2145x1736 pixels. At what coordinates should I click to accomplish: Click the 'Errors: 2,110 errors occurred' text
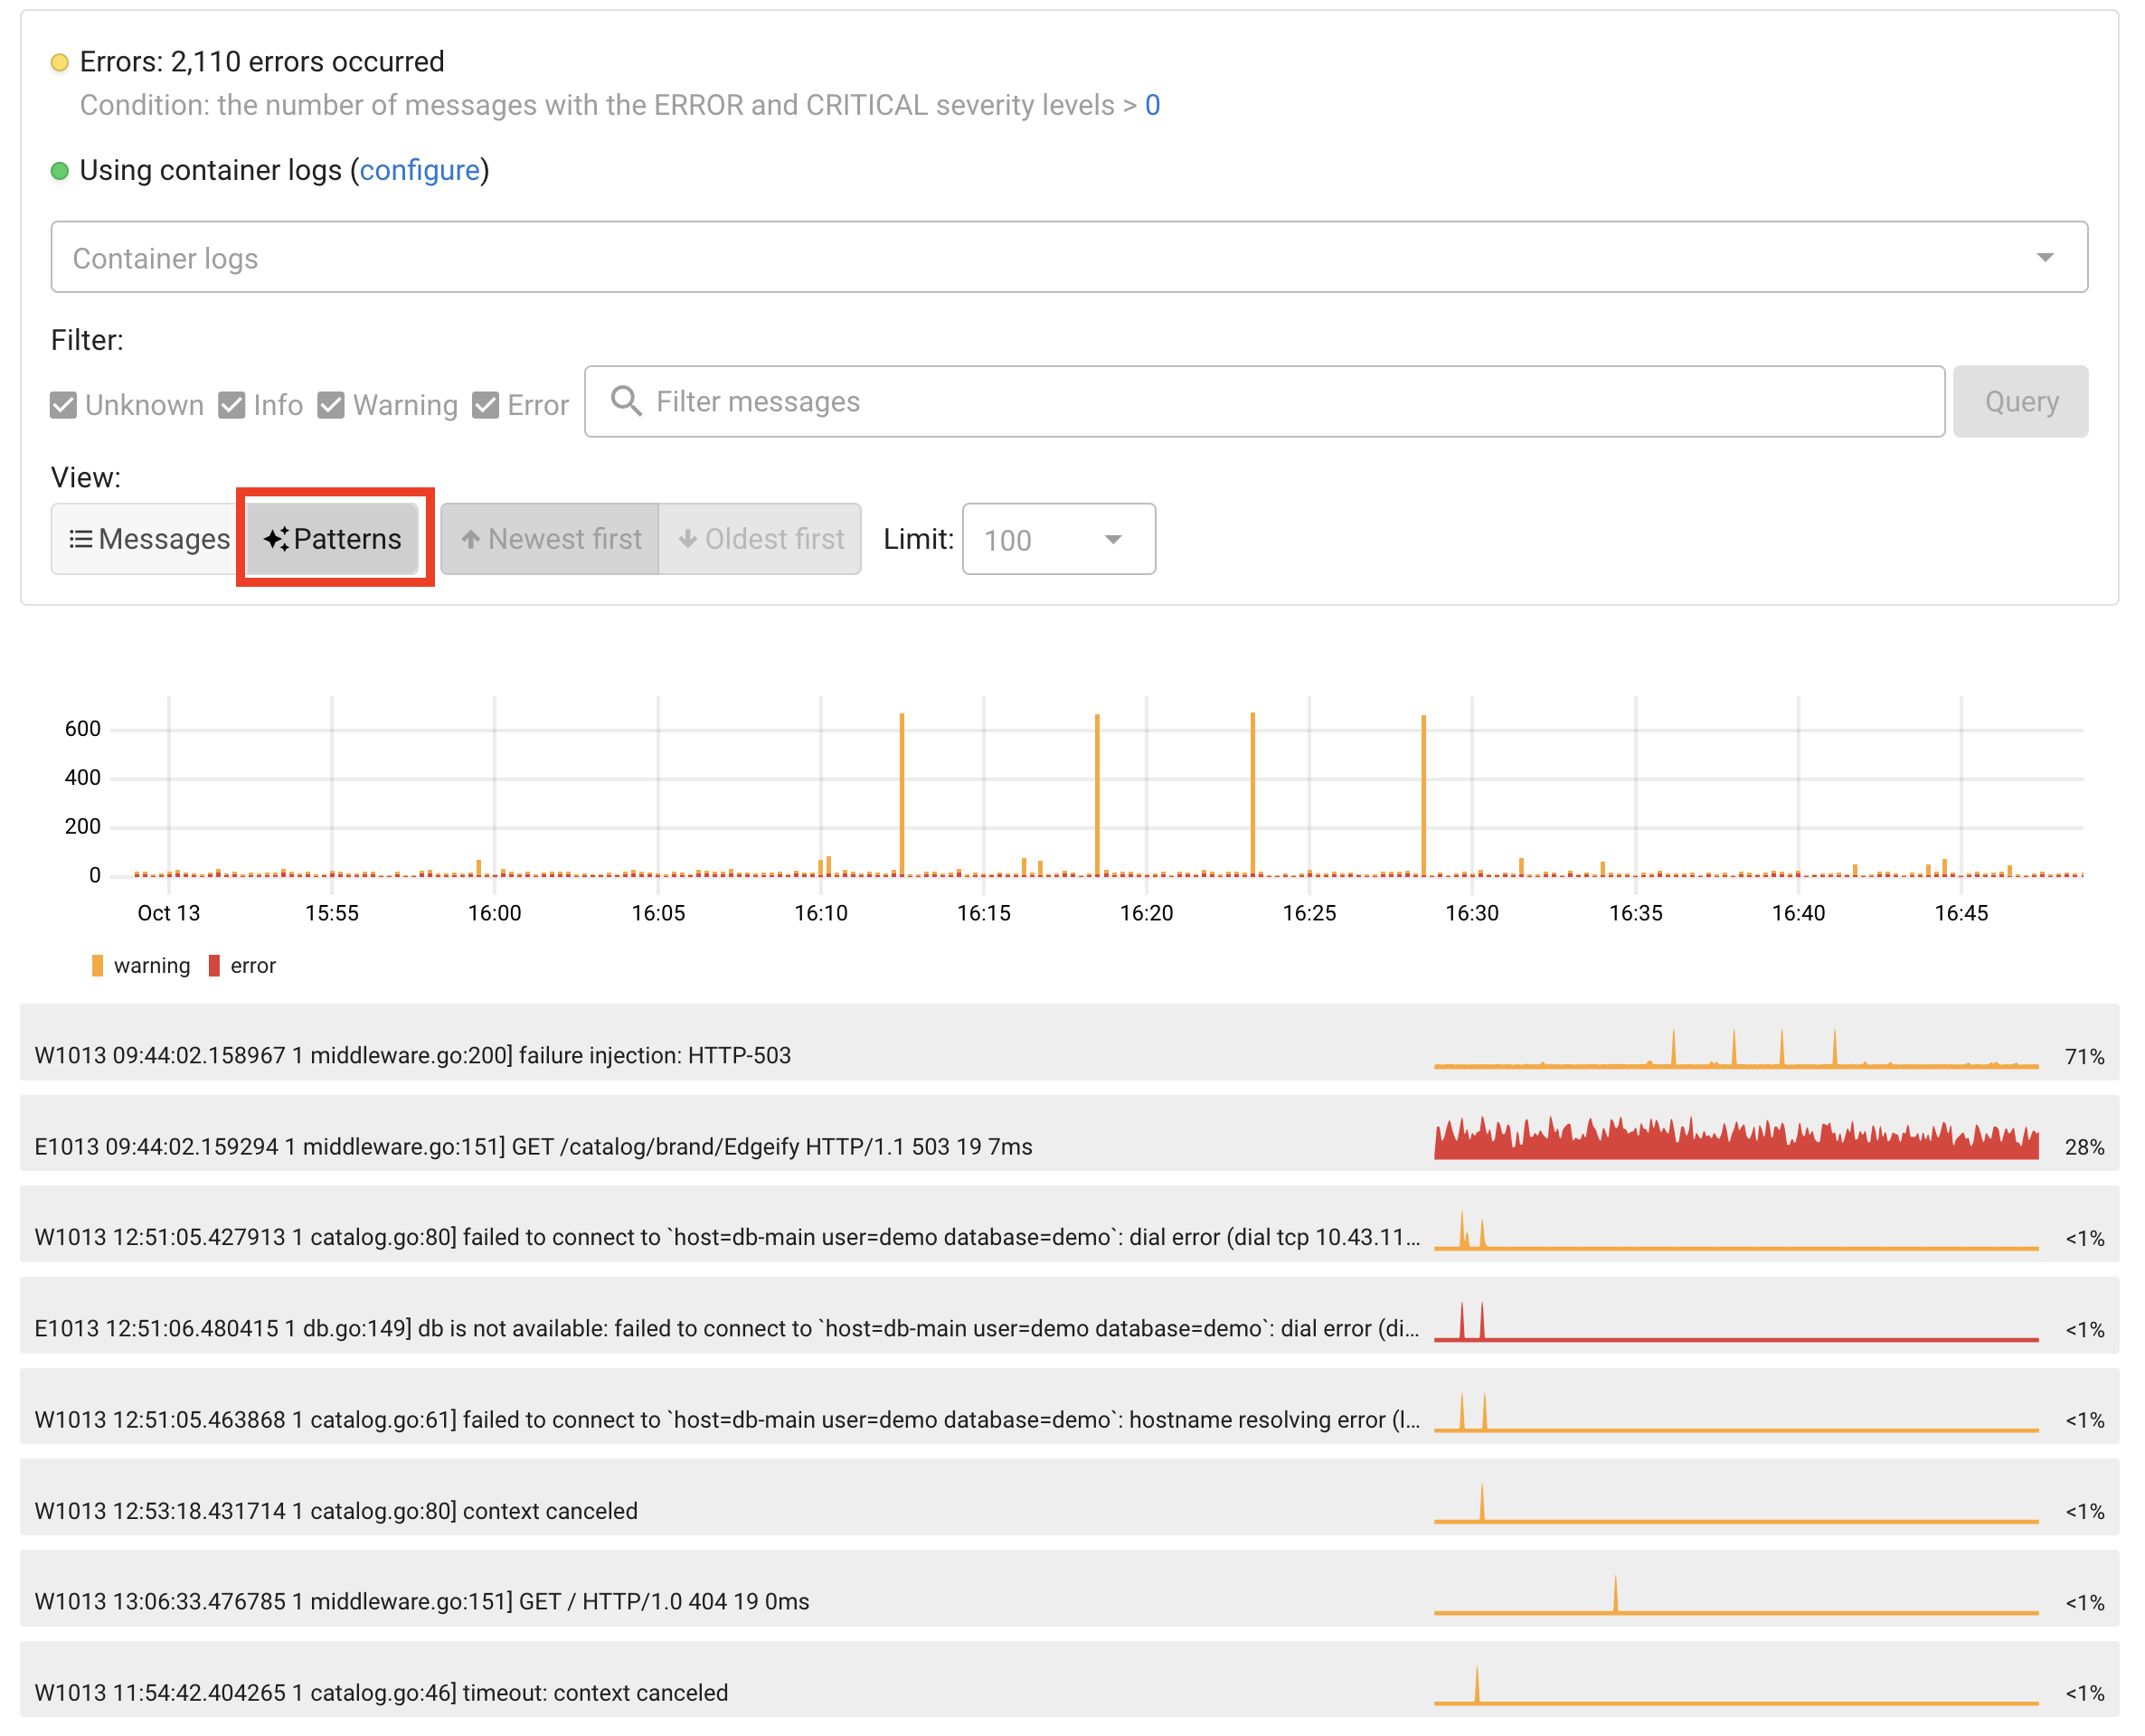click(x=262, y=62)
